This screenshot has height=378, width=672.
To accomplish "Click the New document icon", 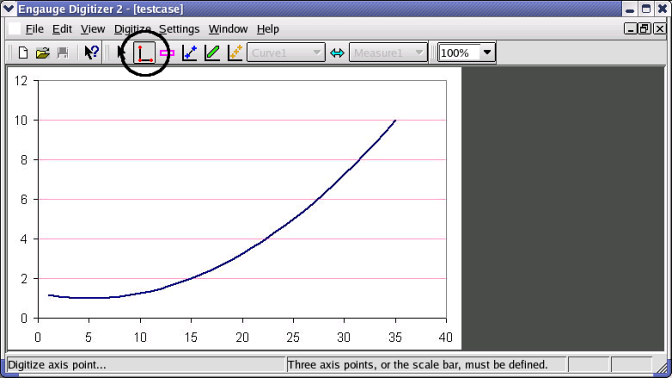I will tap(23, 53).
